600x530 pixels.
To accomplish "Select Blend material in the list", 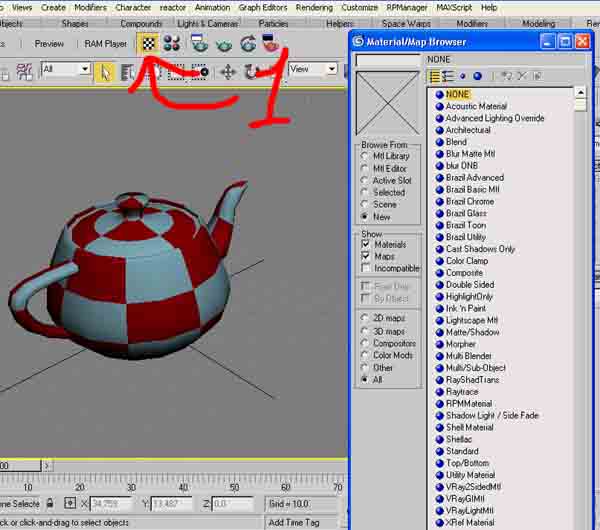I will (x=456, y=142).
